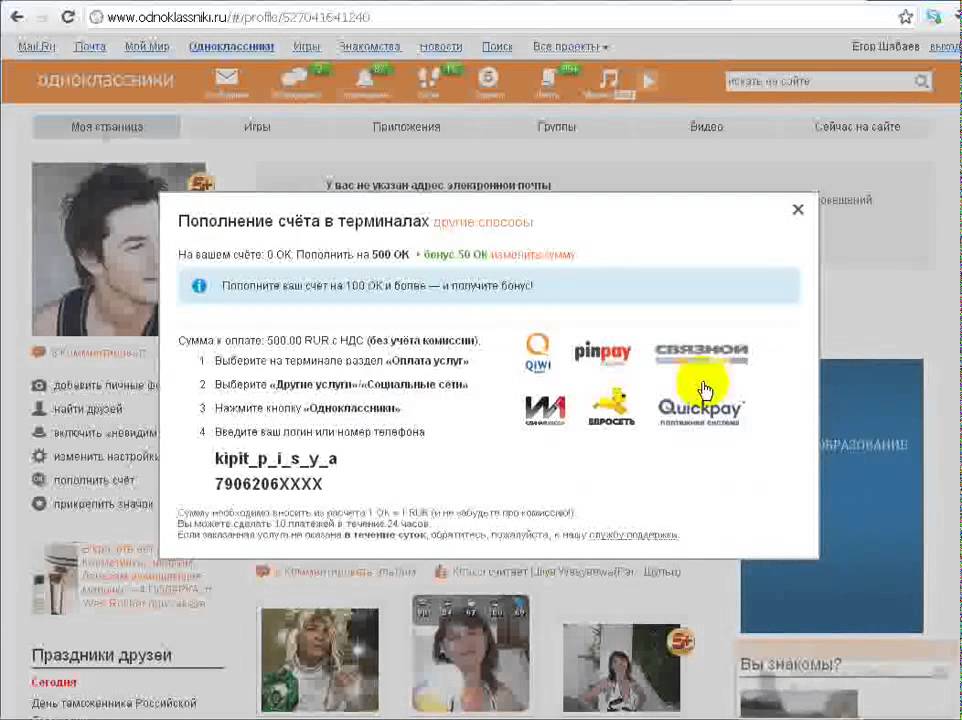Open 'Новости' link in top bar
Image resolution: width=962 pixels, height=720 pixels.
tap(441, 47)
